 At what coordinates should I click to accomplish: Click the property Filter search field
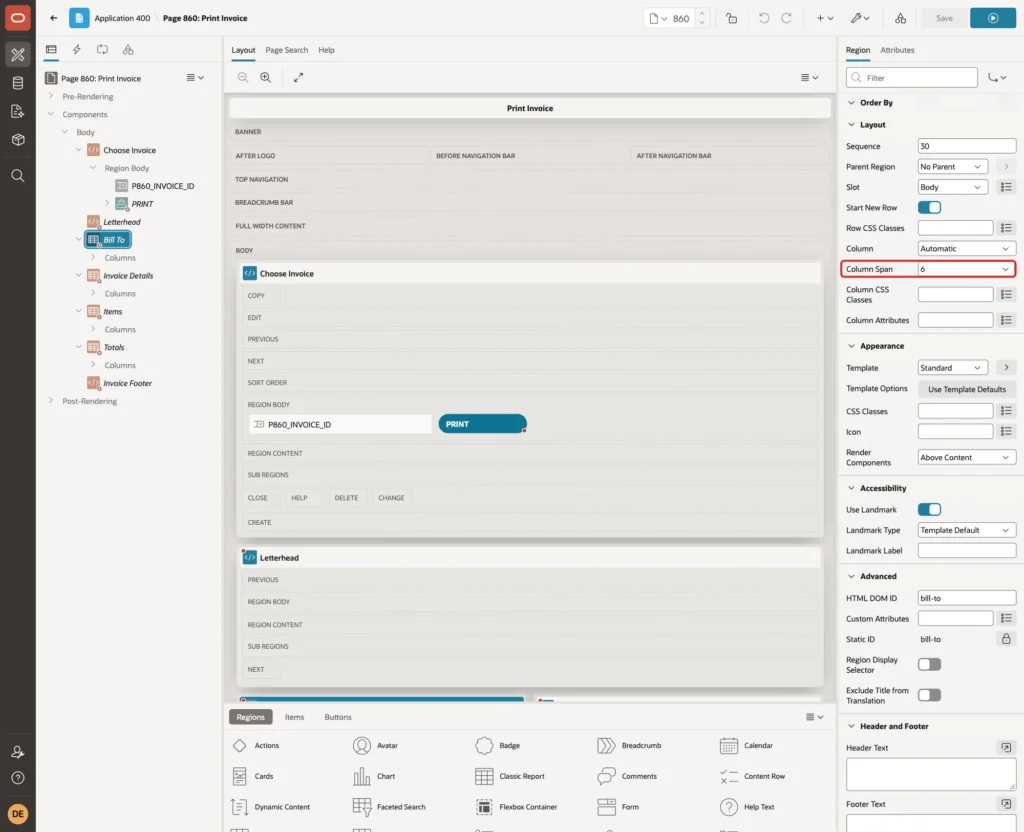tap(911, 78)
